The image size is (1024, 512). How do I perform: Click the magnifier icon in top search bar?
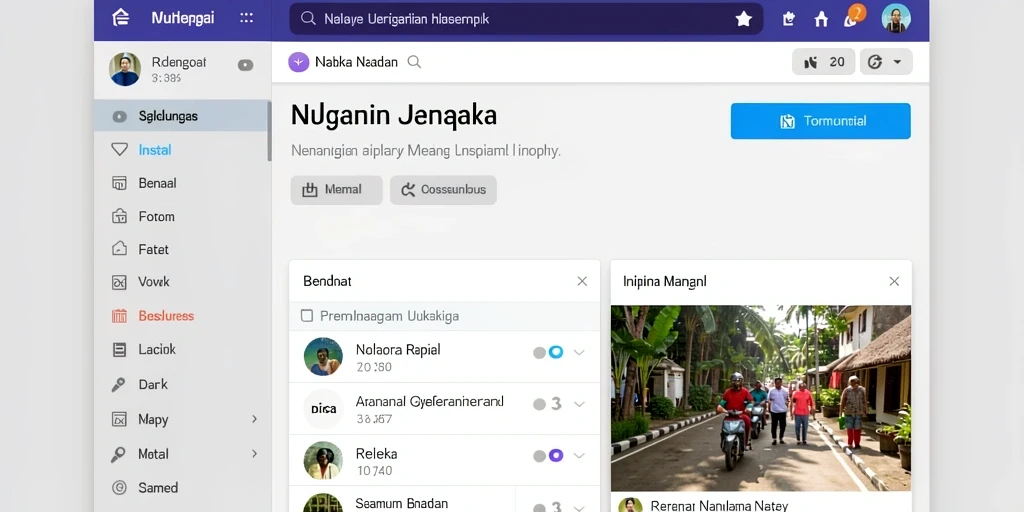coord(308,19)
